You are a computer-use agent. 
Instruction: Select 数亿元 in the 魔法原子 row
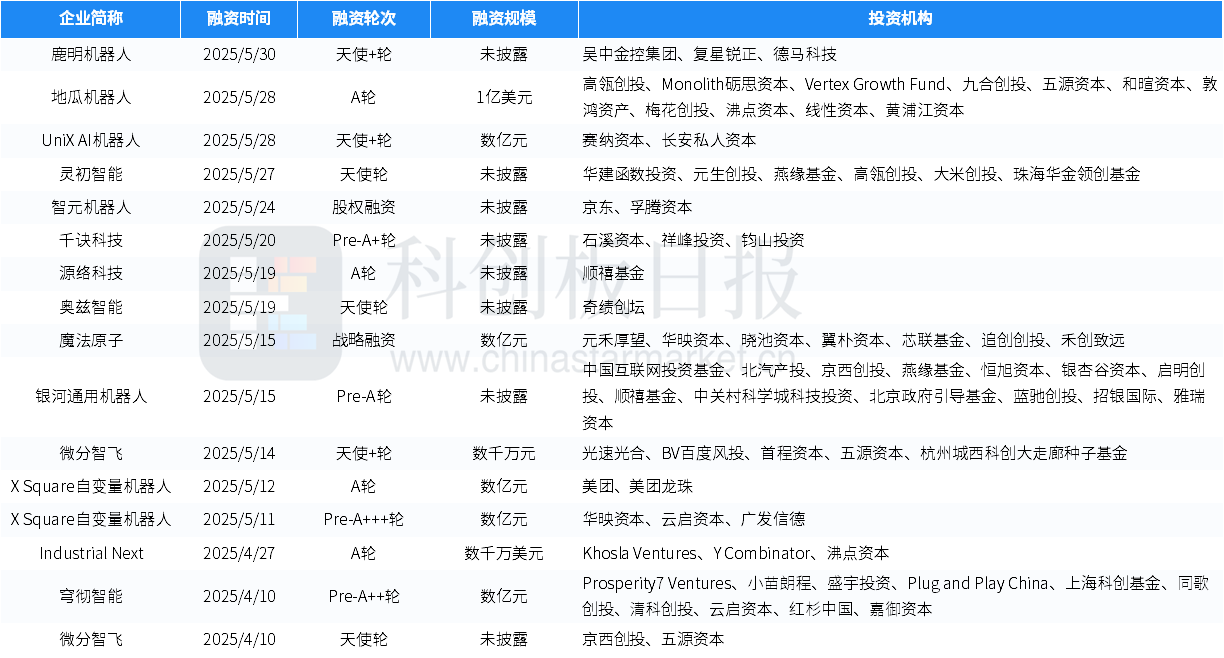coord(503,340)
